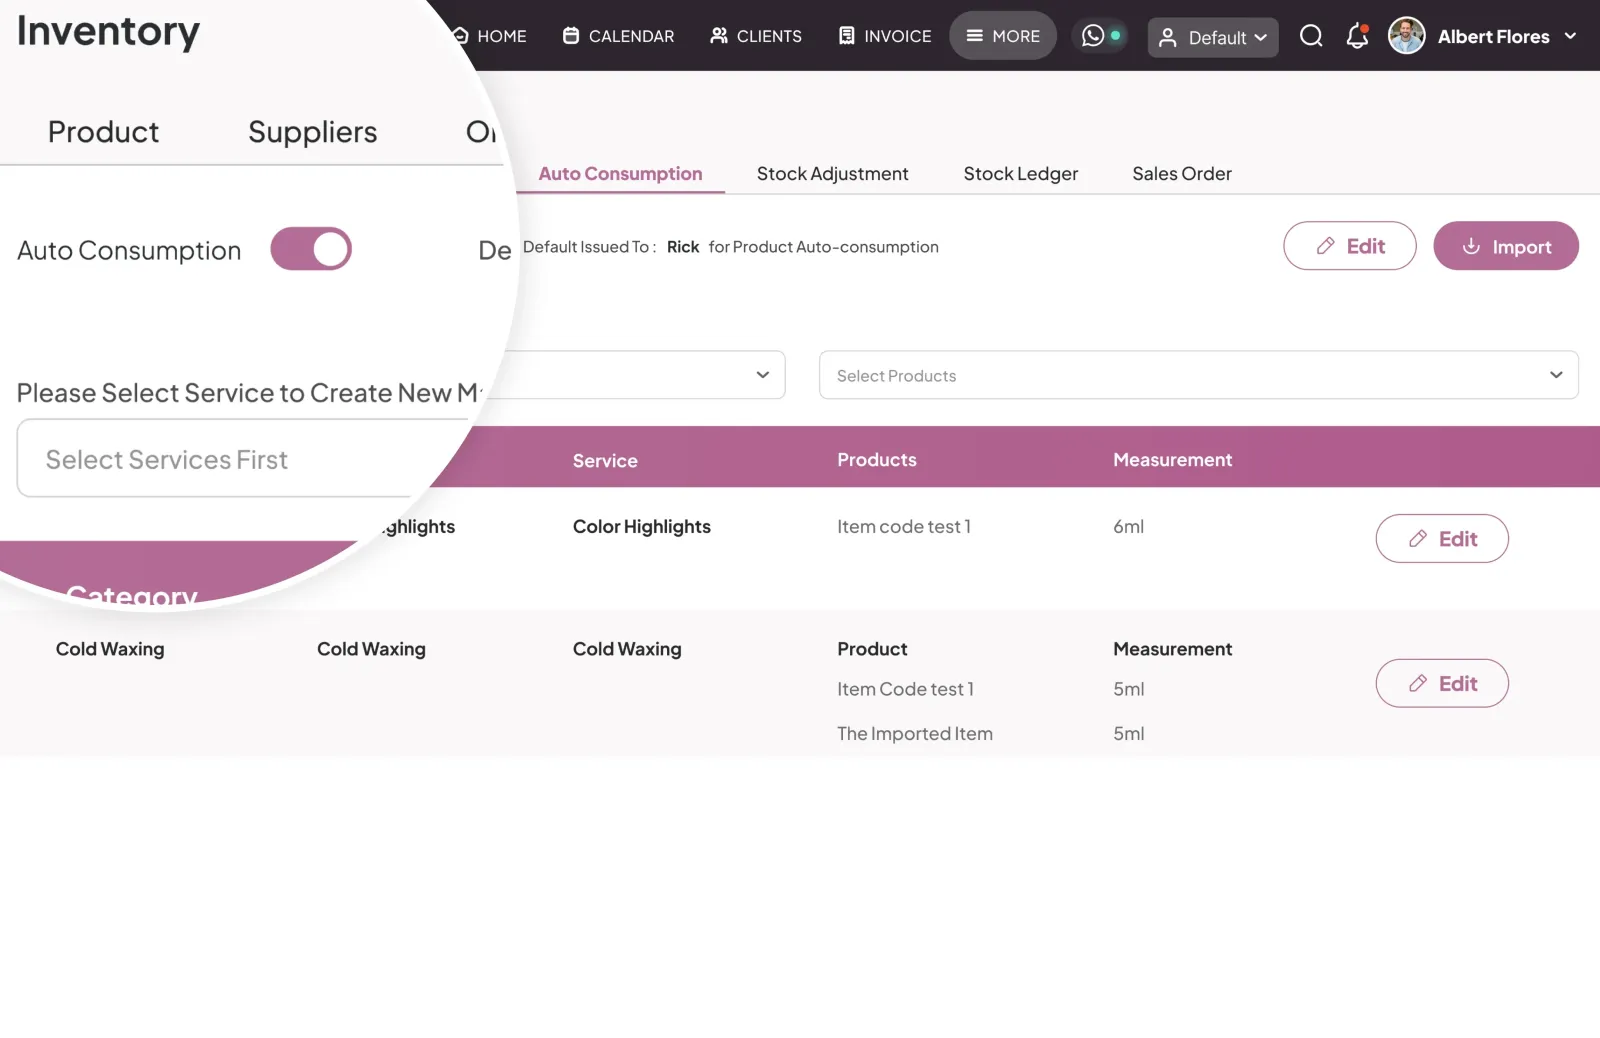This screenshot has height=1038, width=1600.
Task: Open INVOICE from navbar
Action: click(885, 36)
